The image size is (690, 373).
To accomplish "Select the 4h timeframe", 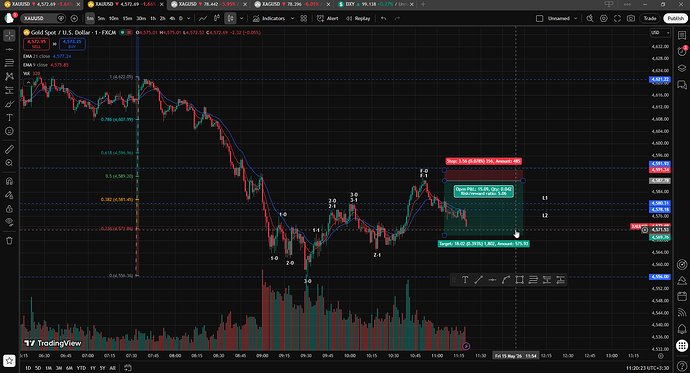I will coord(172,18).
